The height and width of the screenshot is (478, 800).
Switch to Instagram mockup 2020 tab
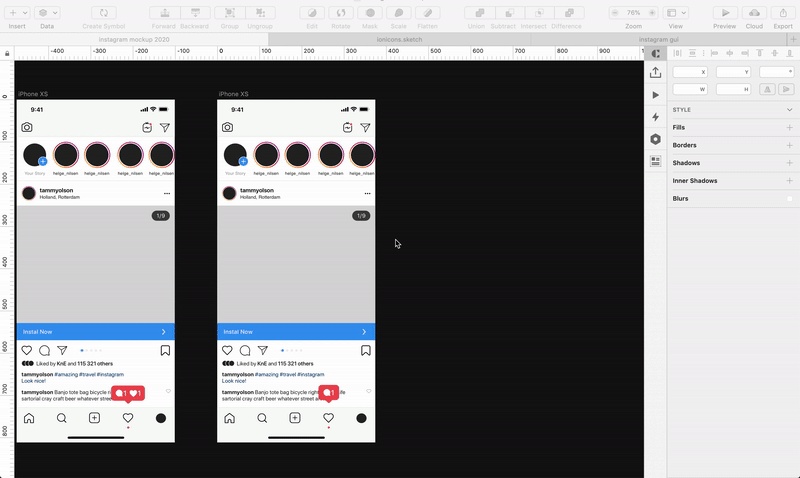[x=136, y=39]
